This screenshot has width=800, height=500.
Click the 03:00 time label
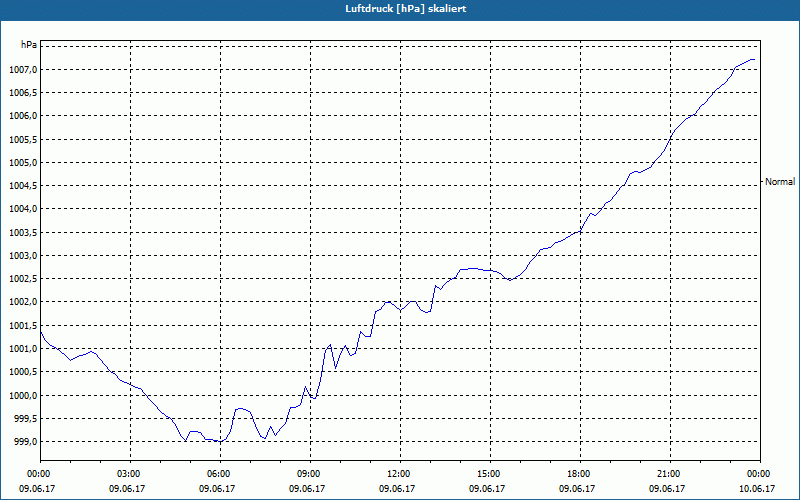[131, 474]
